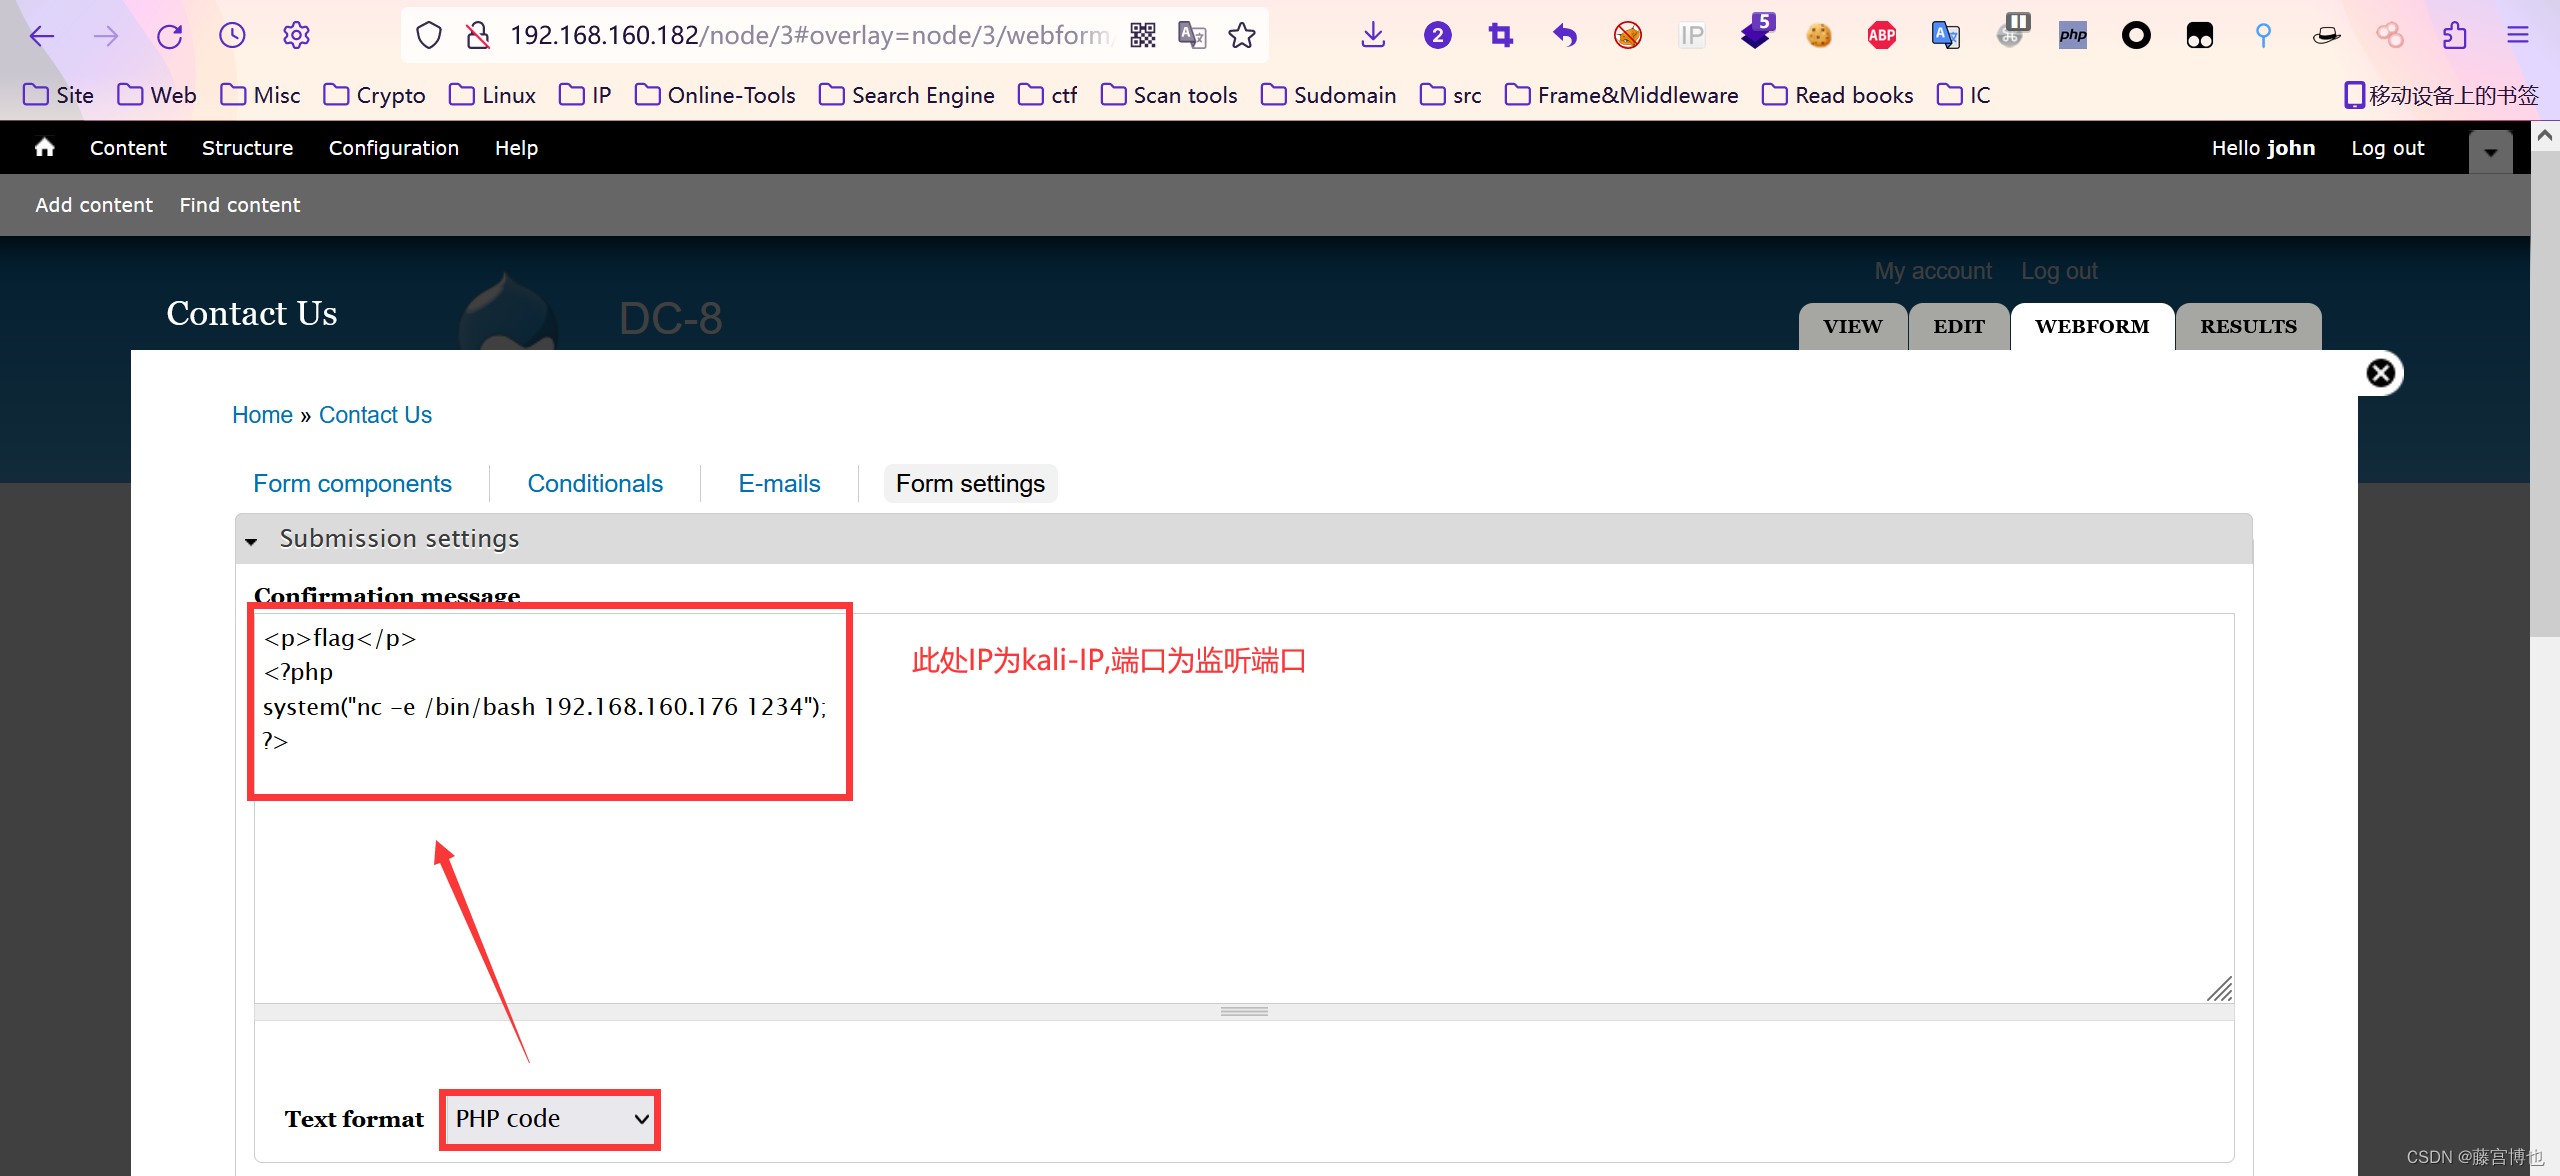Open browser history clock icon
Image resolution: width=2560 pixels, height=1176 pixels.
[x=232, y=36]
